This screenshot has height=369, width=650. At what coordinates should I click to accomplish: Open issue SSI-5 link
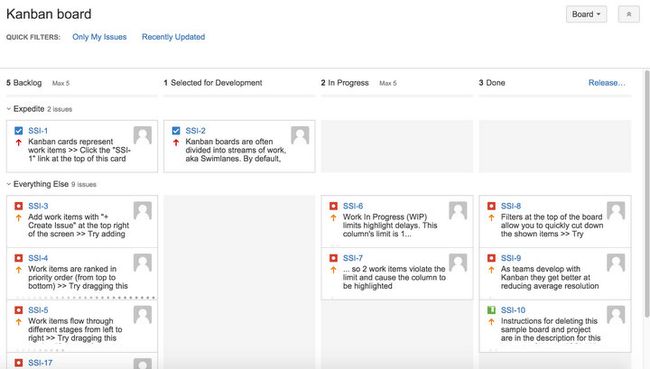38,310
